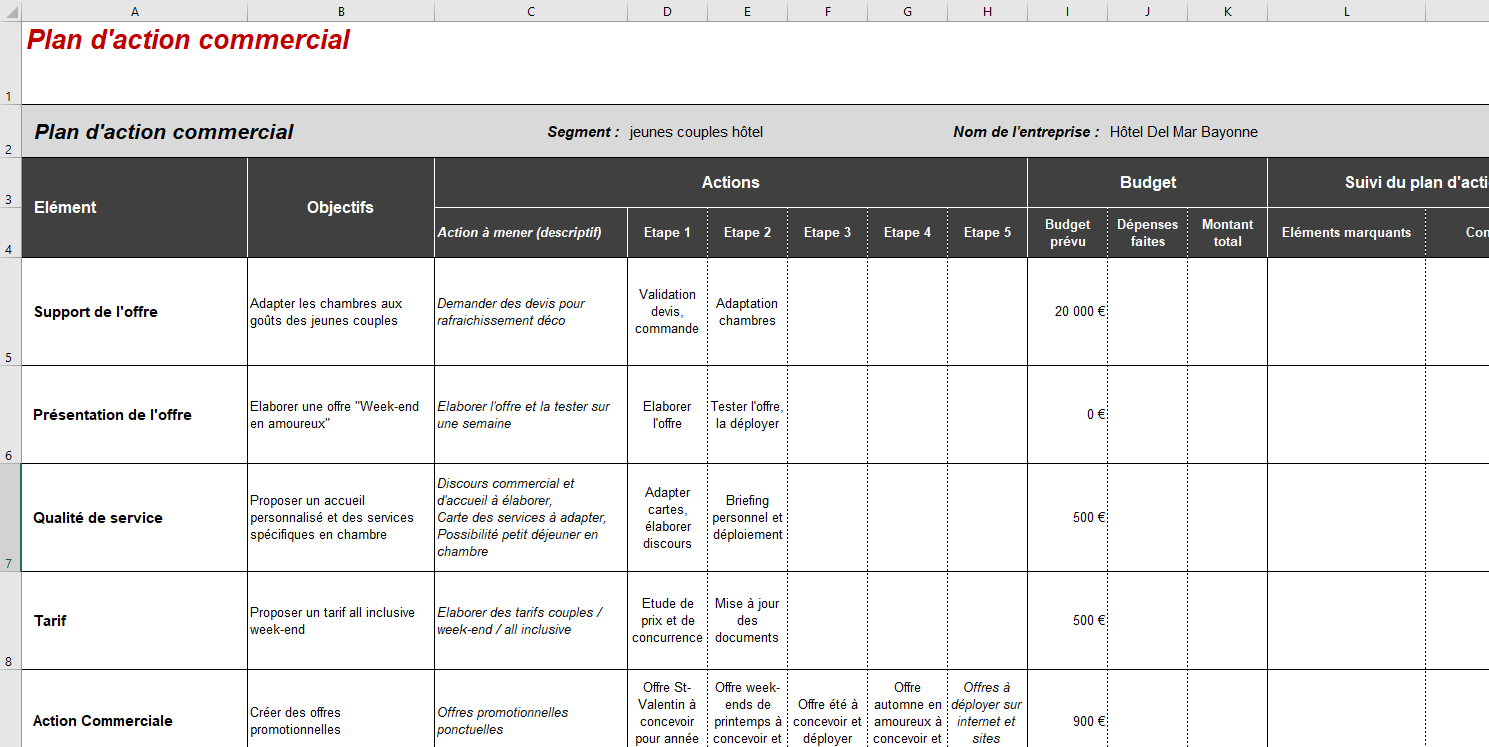Click 'Mise à jour des documents' cell
Viewport: 1489px width, 747px height.
[747, 620]
